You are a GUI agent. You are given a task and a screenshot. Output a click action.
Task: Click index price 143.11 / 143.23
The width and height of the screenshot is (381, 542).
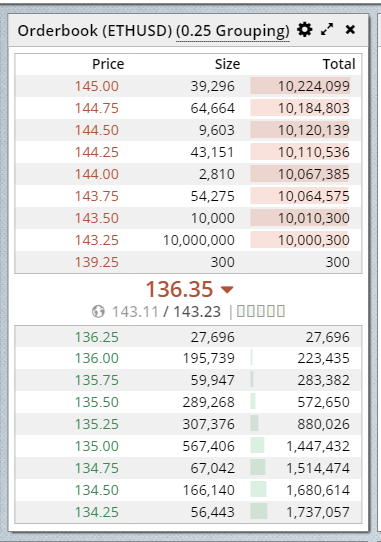pyautogui.click(x=166, y=311)
